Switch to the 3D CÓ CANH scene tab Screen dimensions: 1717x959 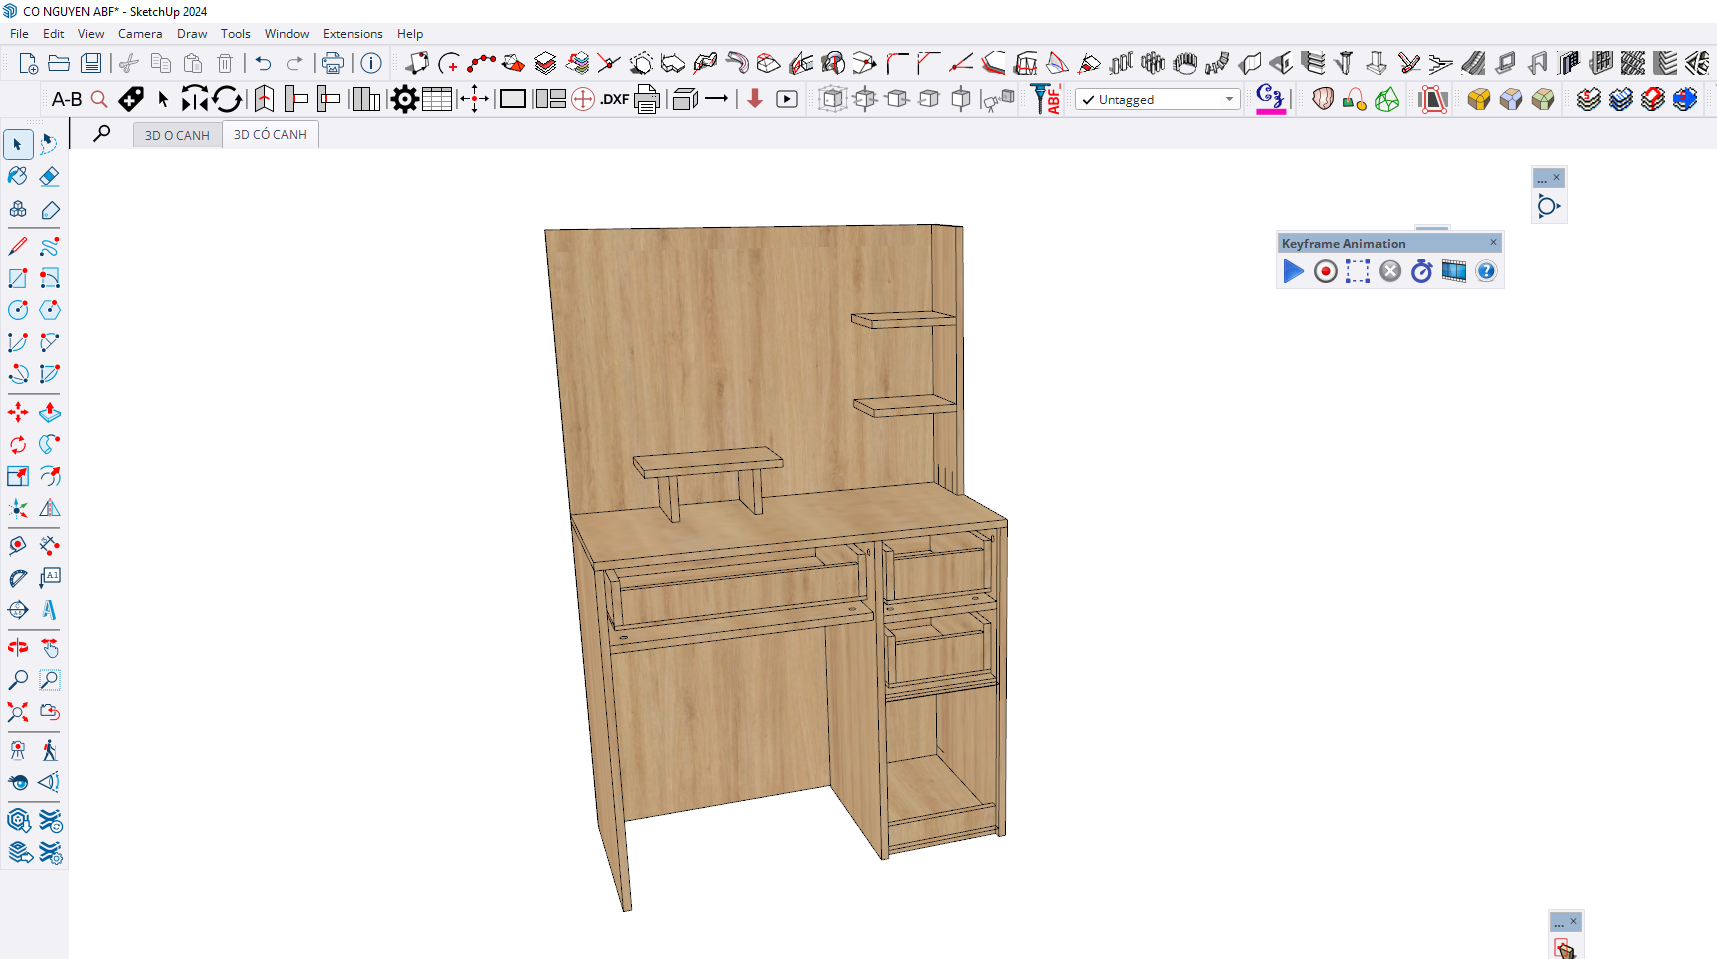pos(270,135)
